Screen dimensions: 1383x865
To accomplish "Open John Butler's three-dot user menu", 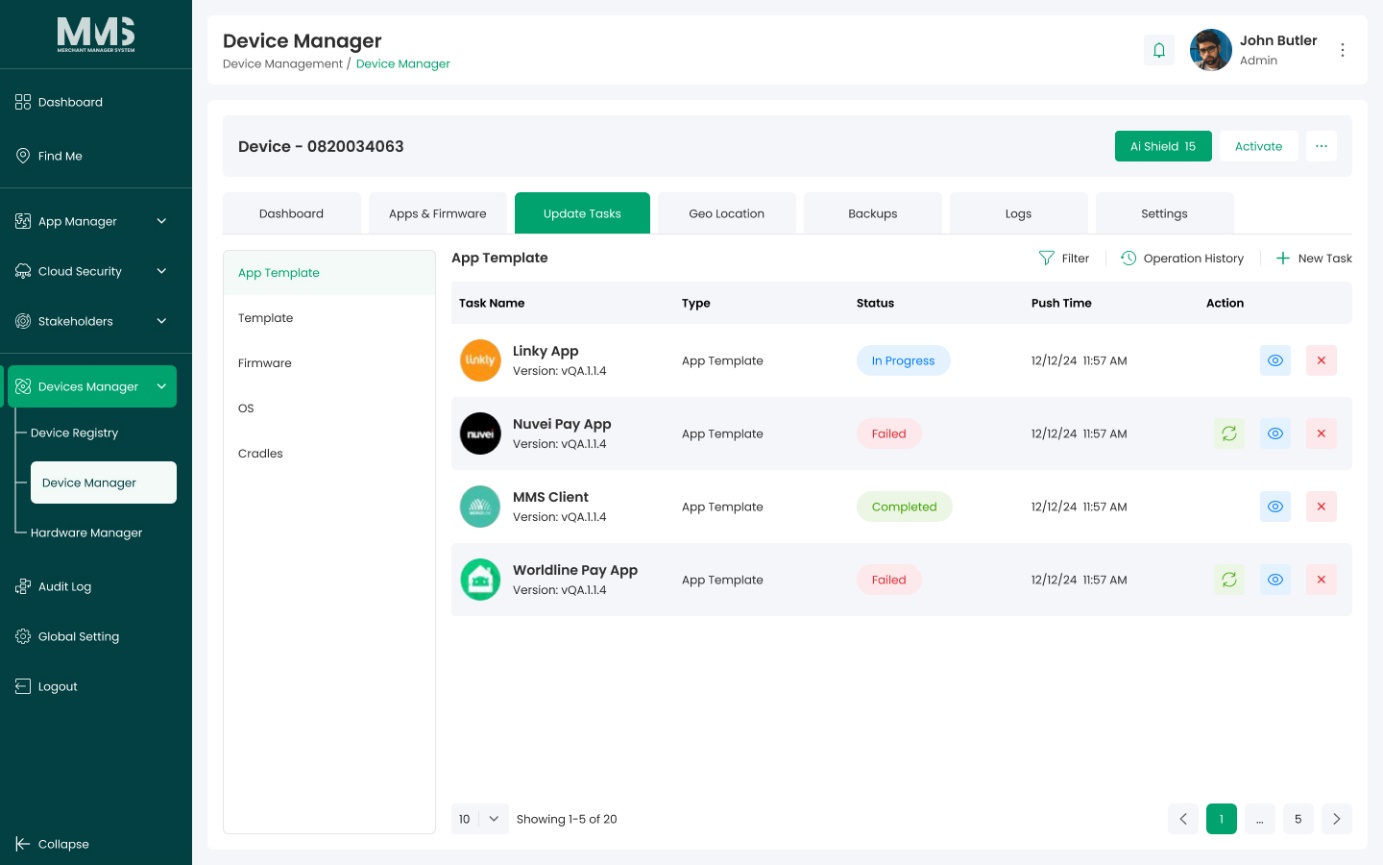I will (x=1343, y=50).
